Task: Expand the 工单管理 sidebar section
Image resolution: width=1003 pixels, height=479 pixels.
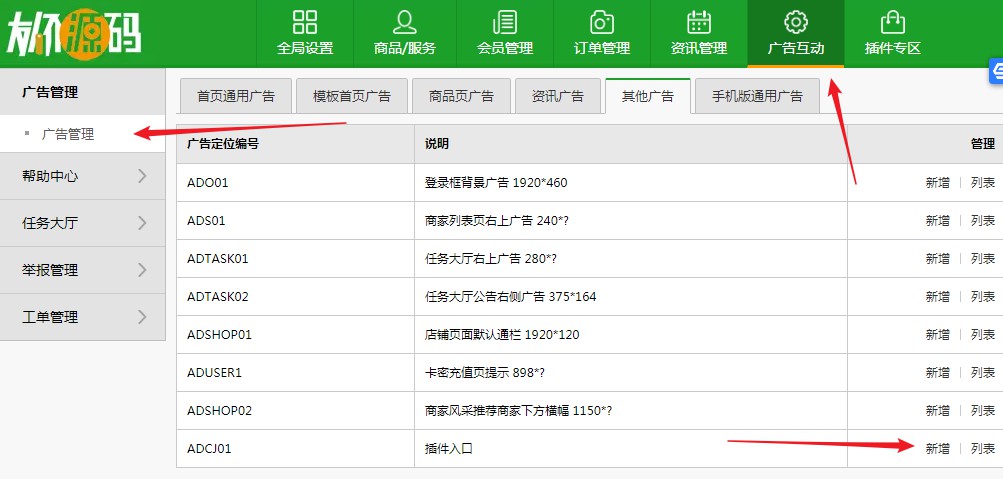Action: [82, 317]
